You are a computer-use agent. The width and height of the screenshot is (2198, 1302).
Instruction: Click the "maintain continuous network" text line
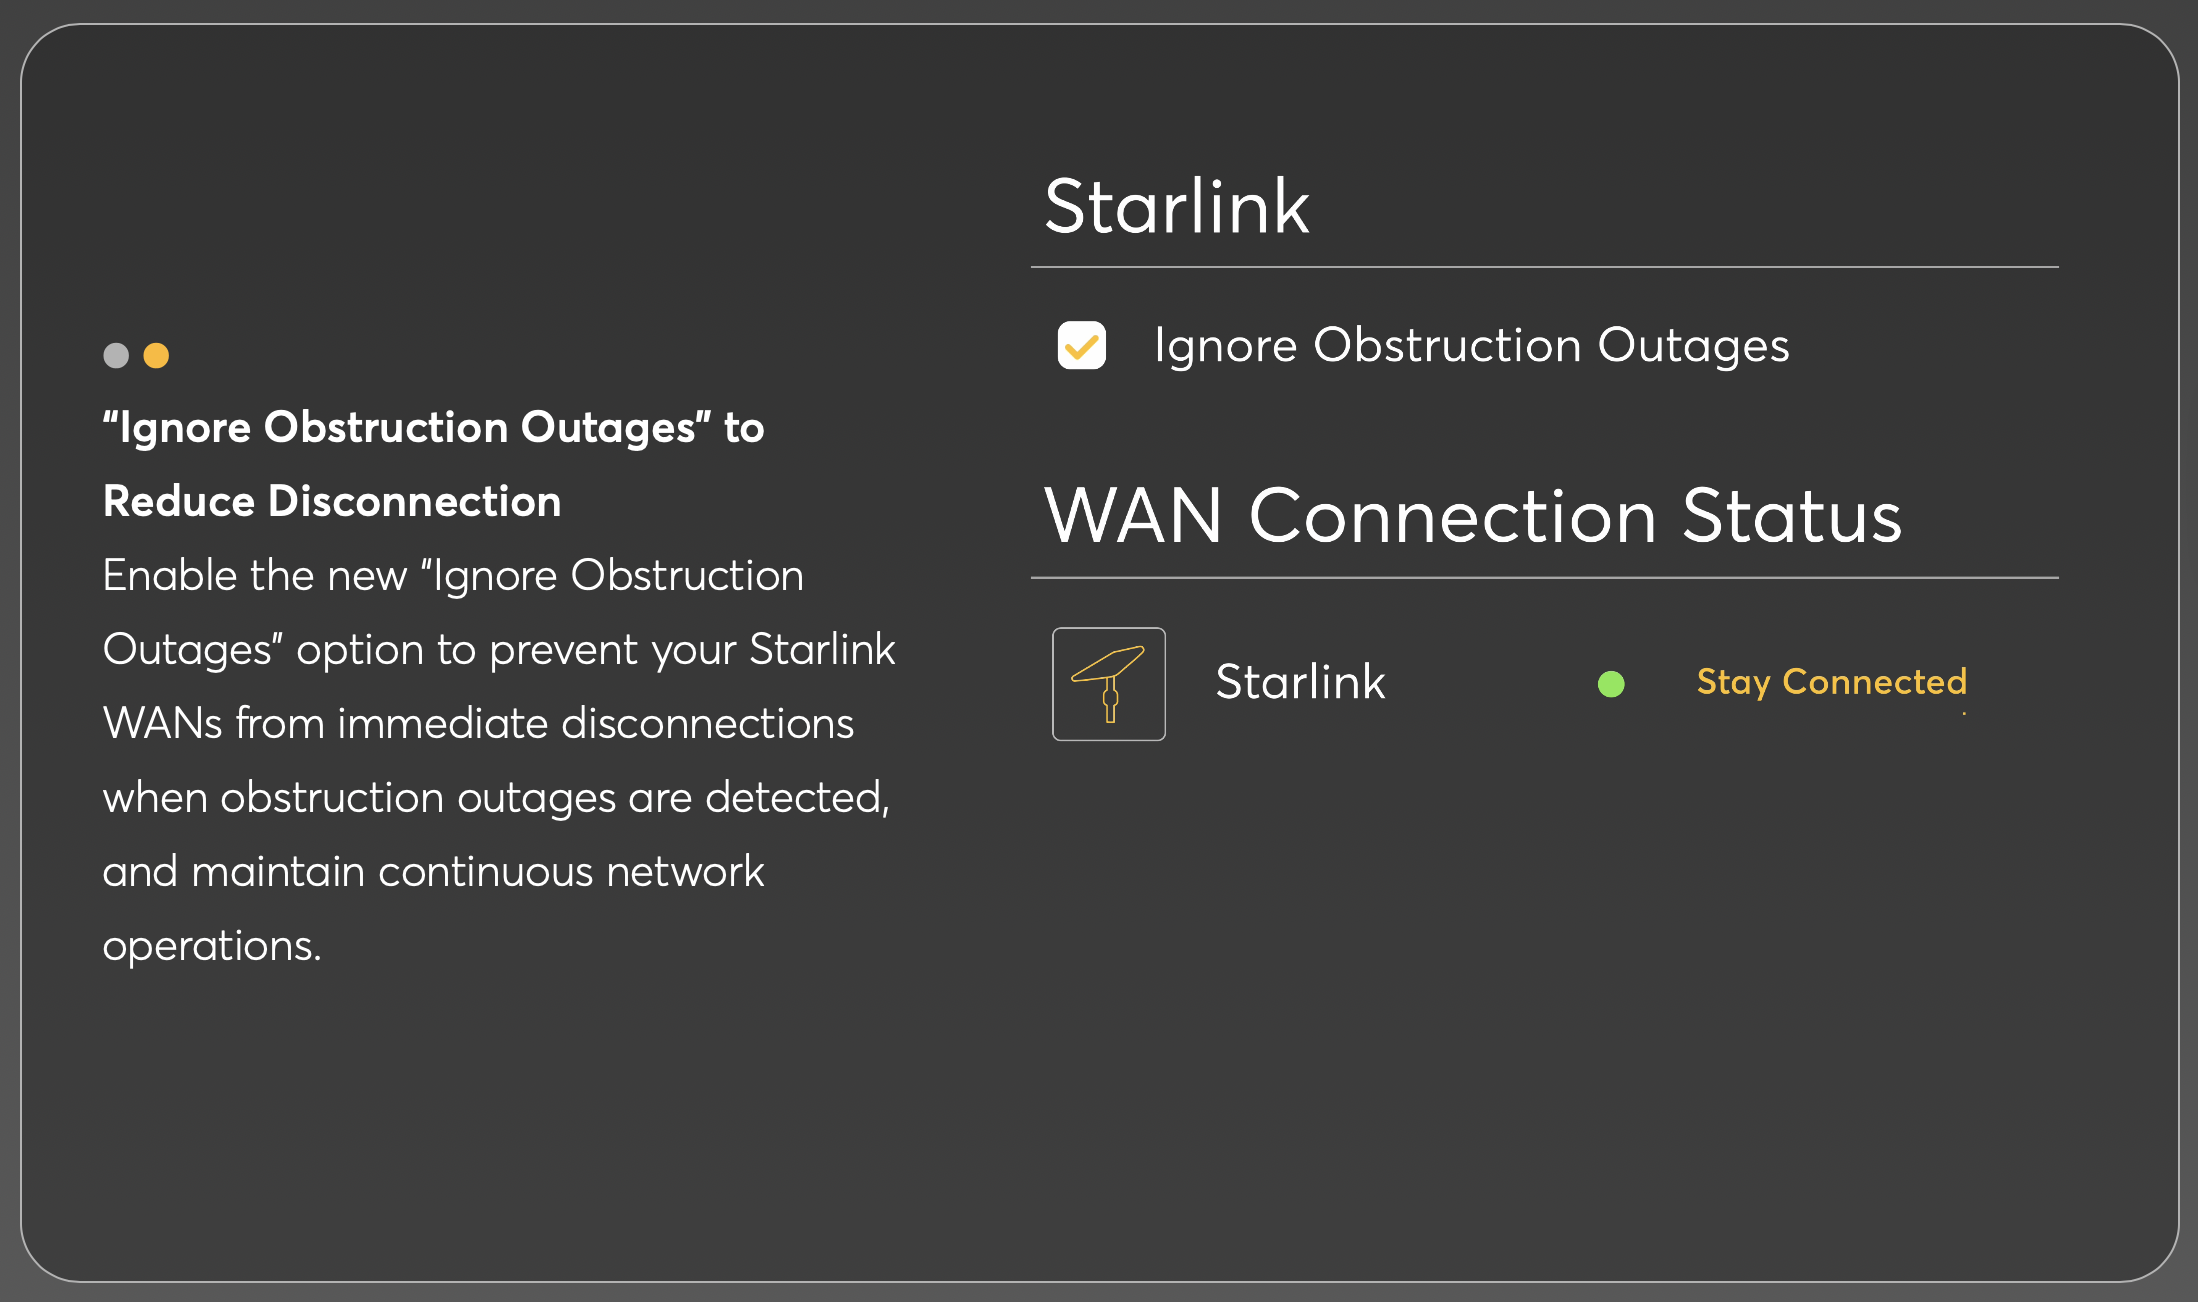coord(478,871)
